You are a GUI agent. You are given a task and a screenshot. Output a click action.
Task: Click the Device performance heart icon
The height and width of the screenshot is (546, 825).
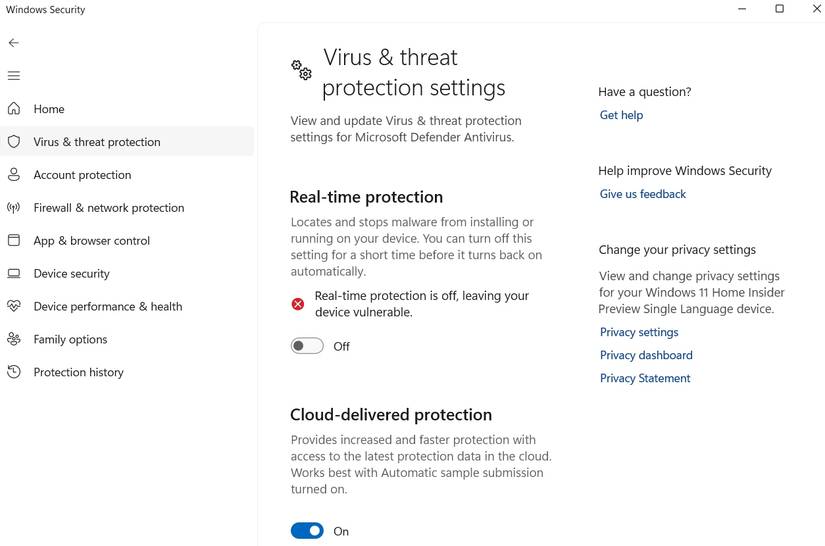[14, 306]
